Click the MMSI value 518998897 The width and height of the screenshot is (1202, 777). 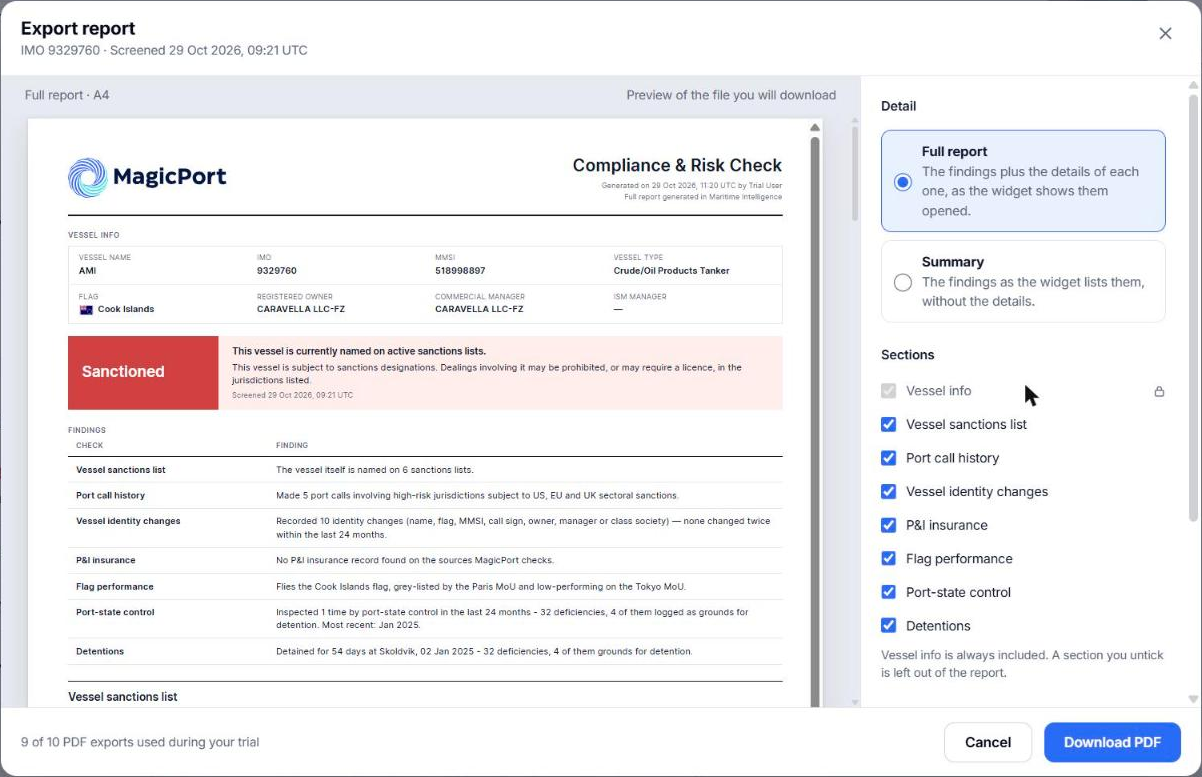[460, 271]
